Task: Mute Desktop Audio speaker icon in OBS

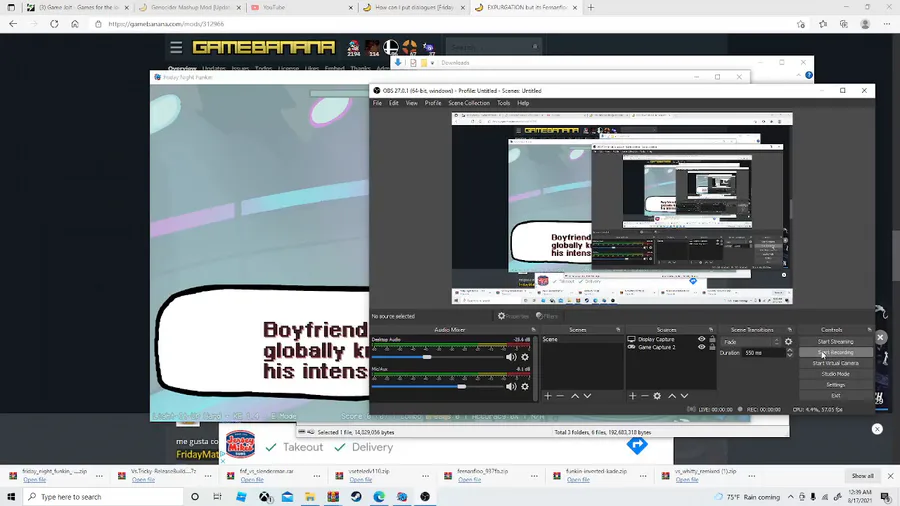Action: coord(511,357)
